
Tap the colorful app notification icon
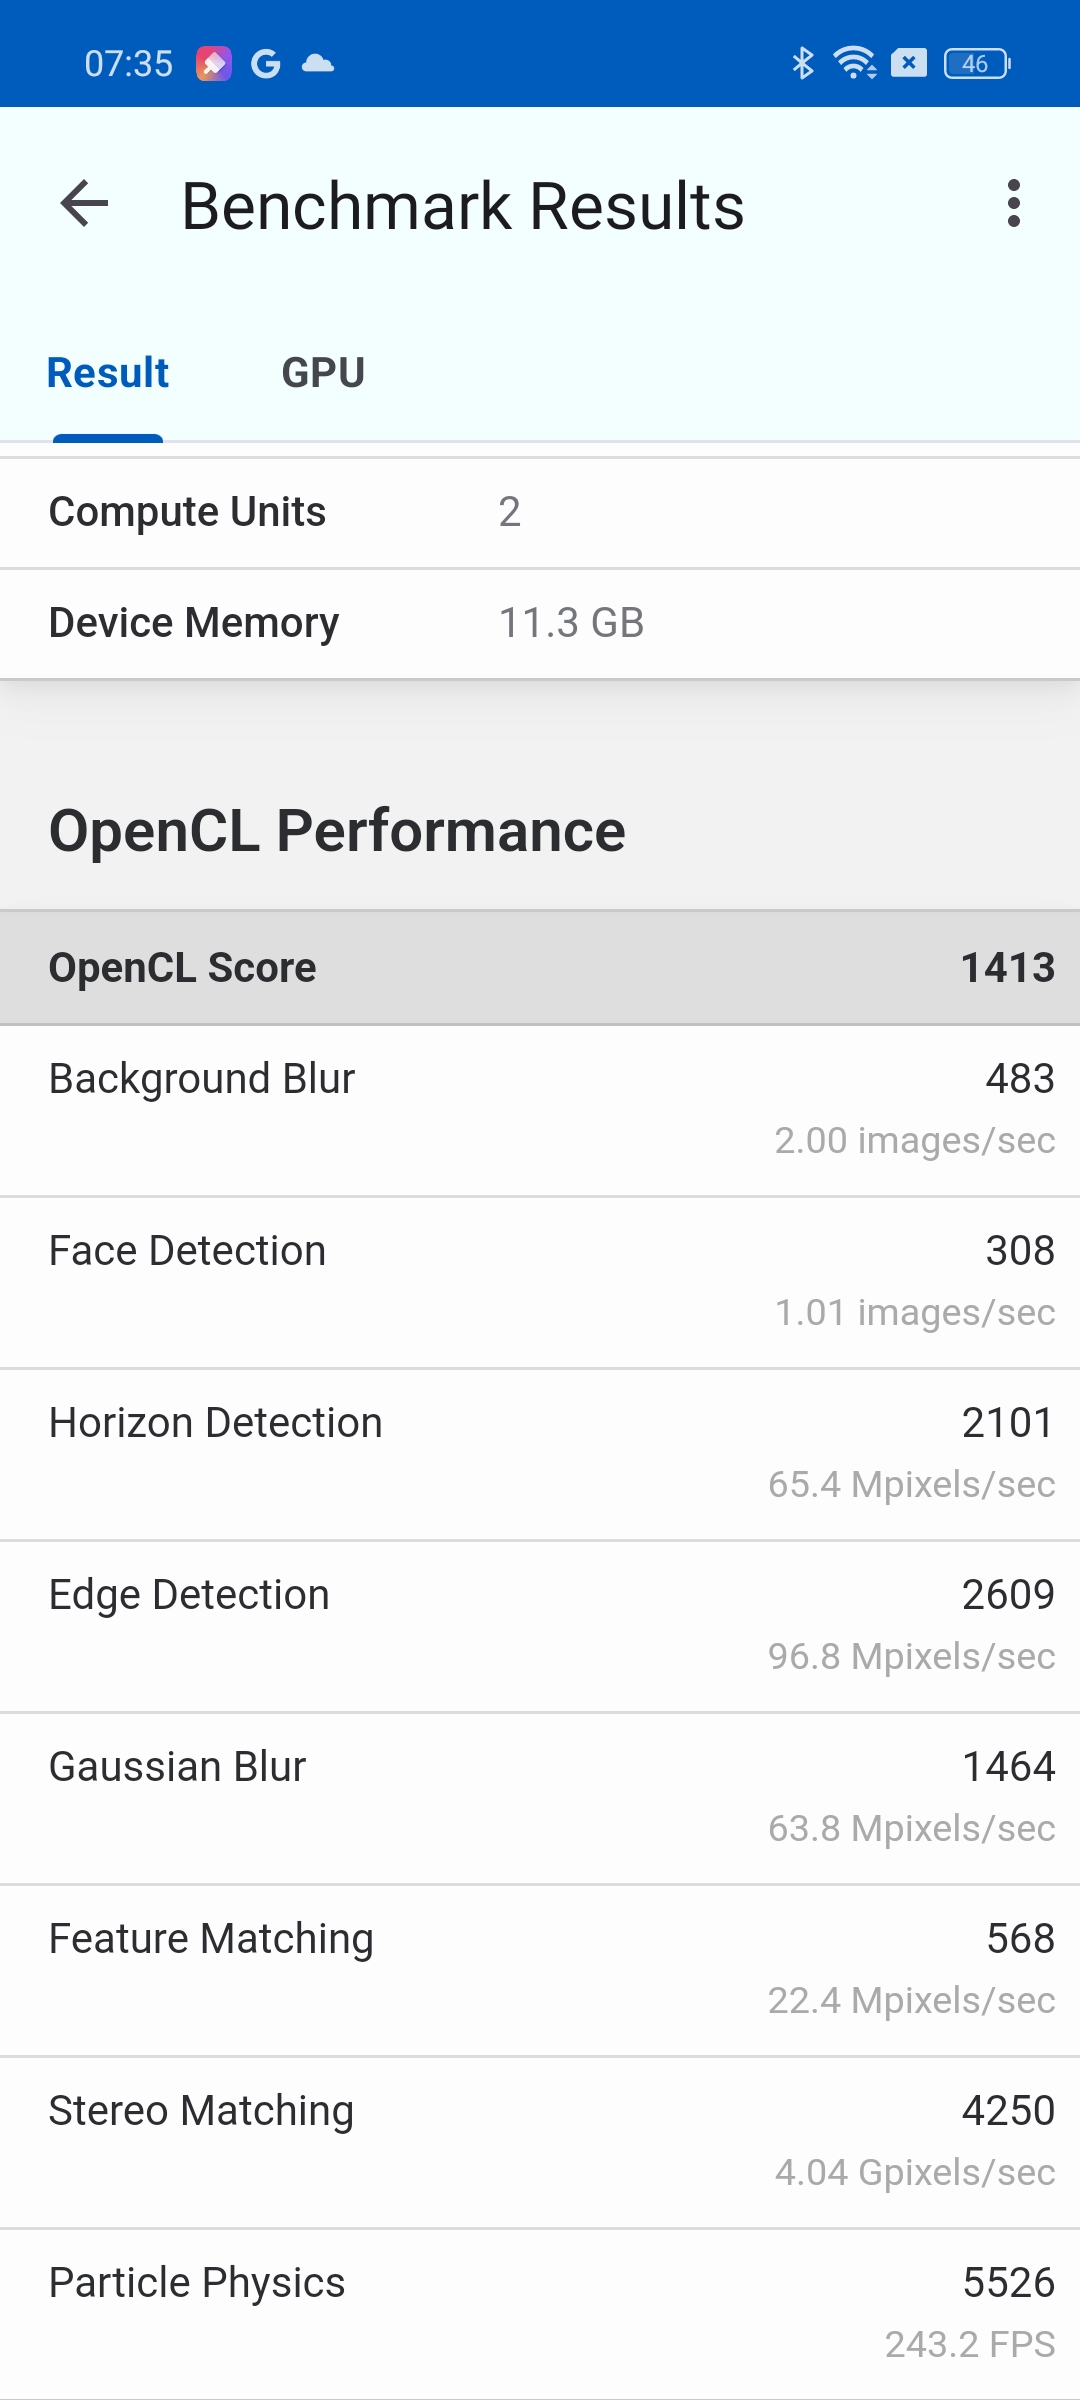pyautogui.click(x=213, y=64)
